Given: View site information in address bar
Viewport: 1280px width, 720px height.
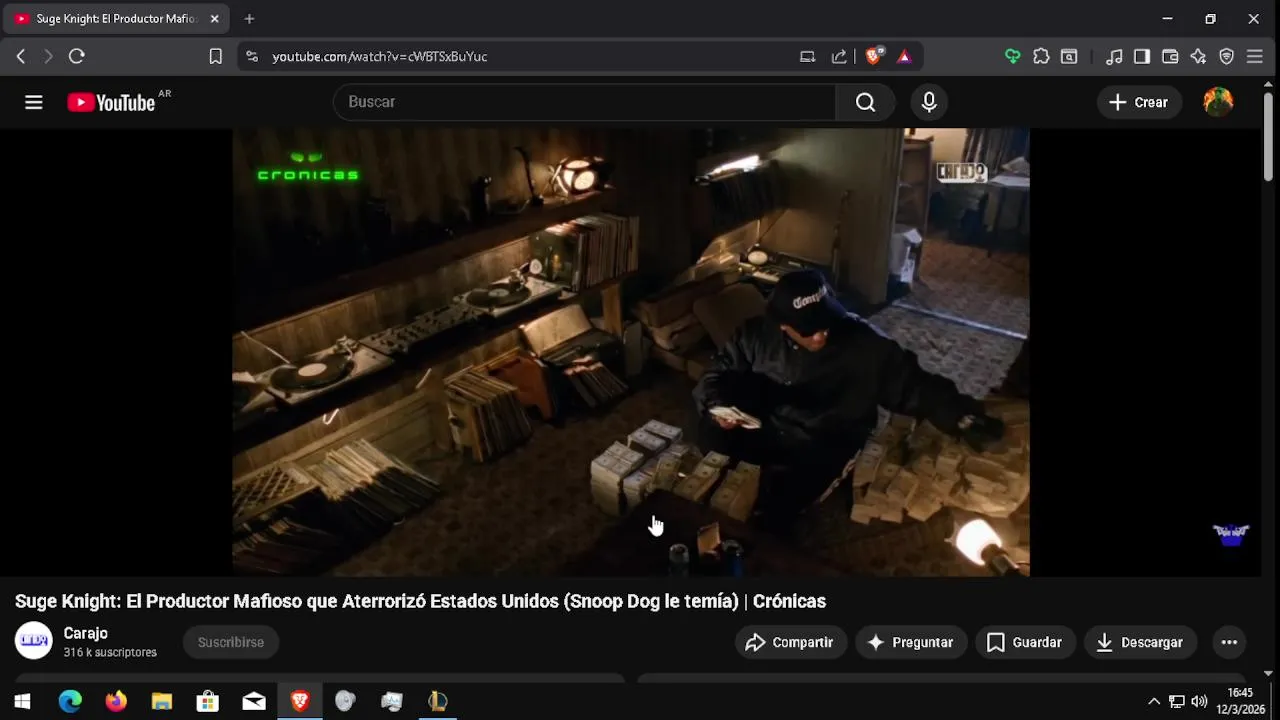Looking at the screenshot, I should (252, 56).
